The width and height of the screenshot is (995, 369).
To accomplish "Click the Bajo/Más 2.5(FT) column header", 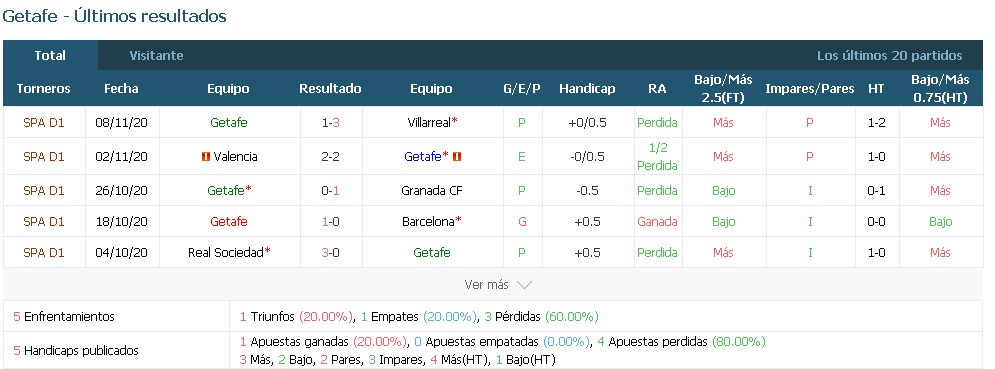I will click(x=723, y=88).
